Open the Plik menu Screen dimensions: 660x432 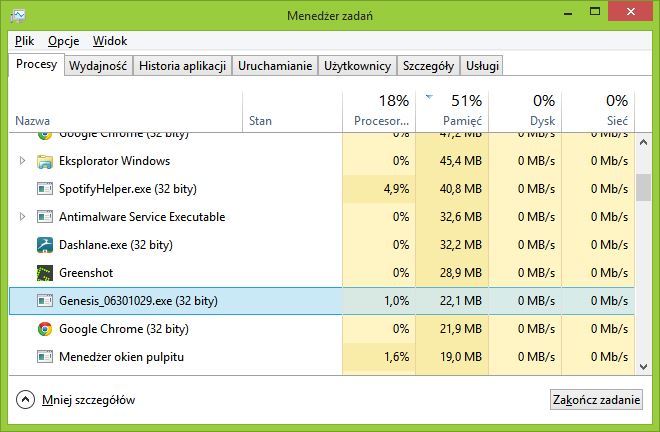click(x=24, y=41)
